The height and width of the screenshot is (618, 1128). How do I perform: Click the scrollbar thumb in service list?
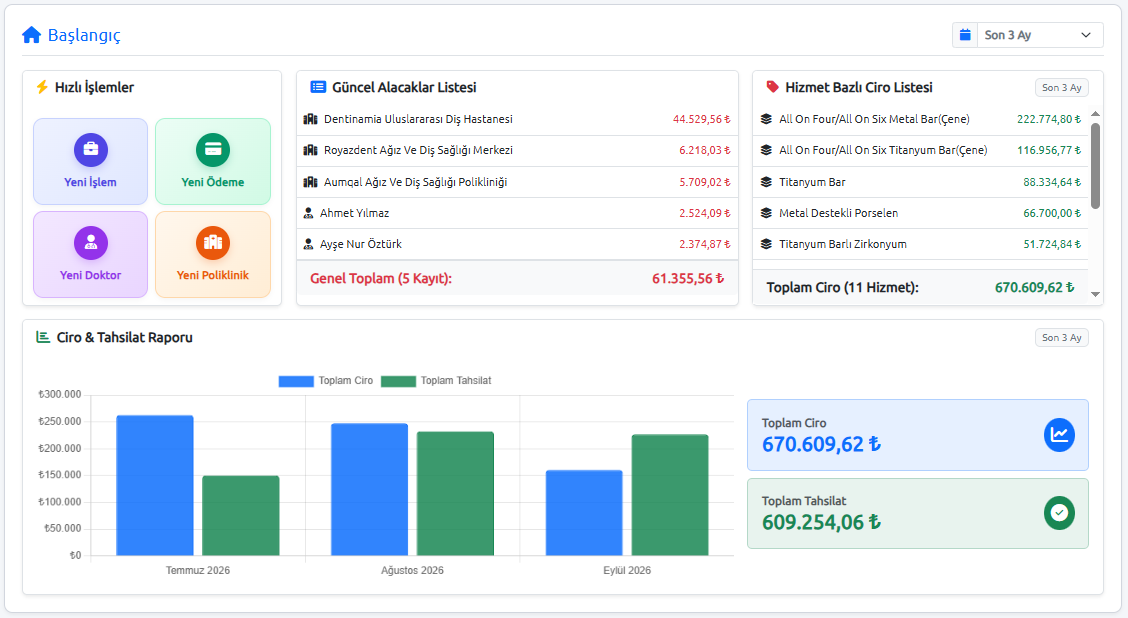[x=1095, y=165]
